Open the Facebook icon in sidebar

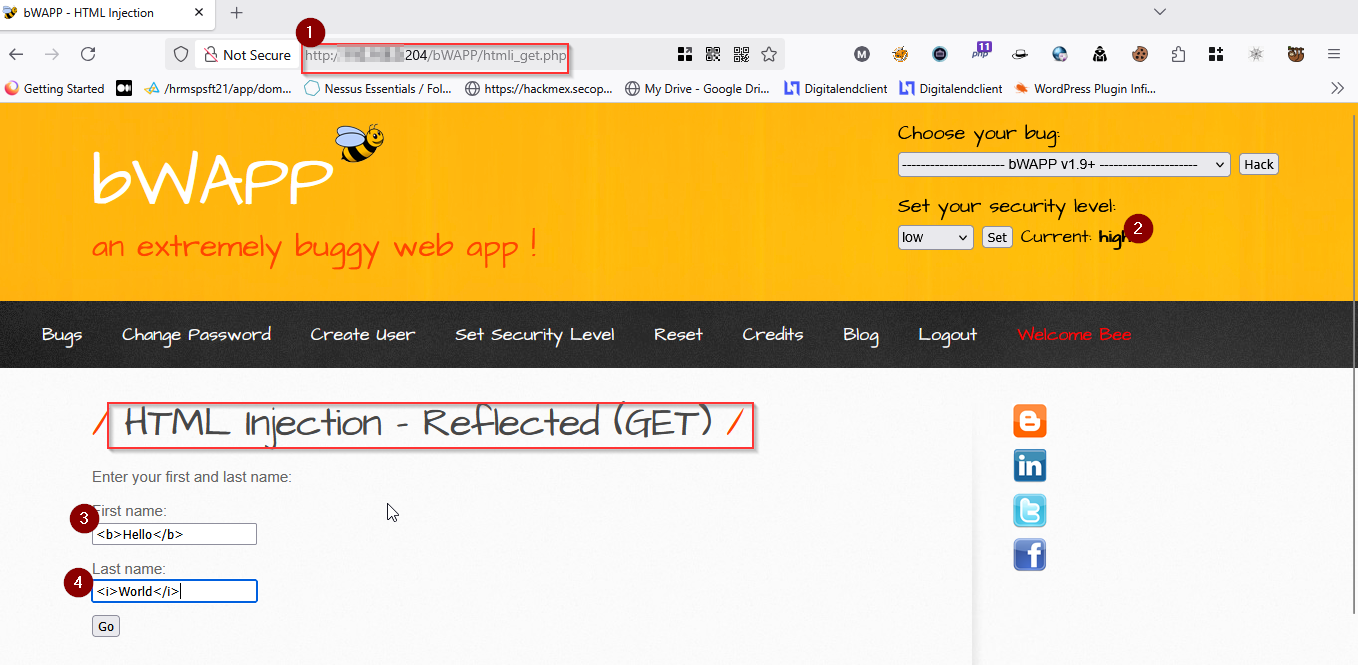tap(1030, 554)
